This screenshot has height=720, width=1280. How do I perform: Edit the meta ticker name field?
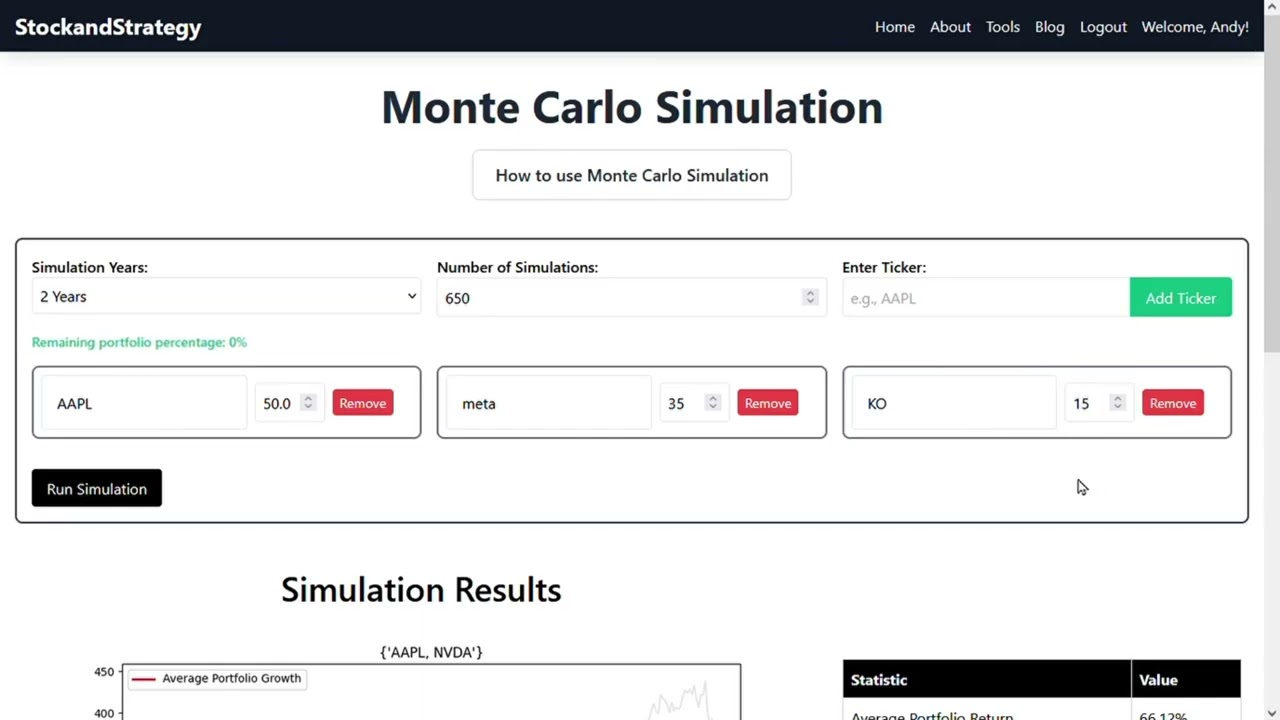coord(549,403)
